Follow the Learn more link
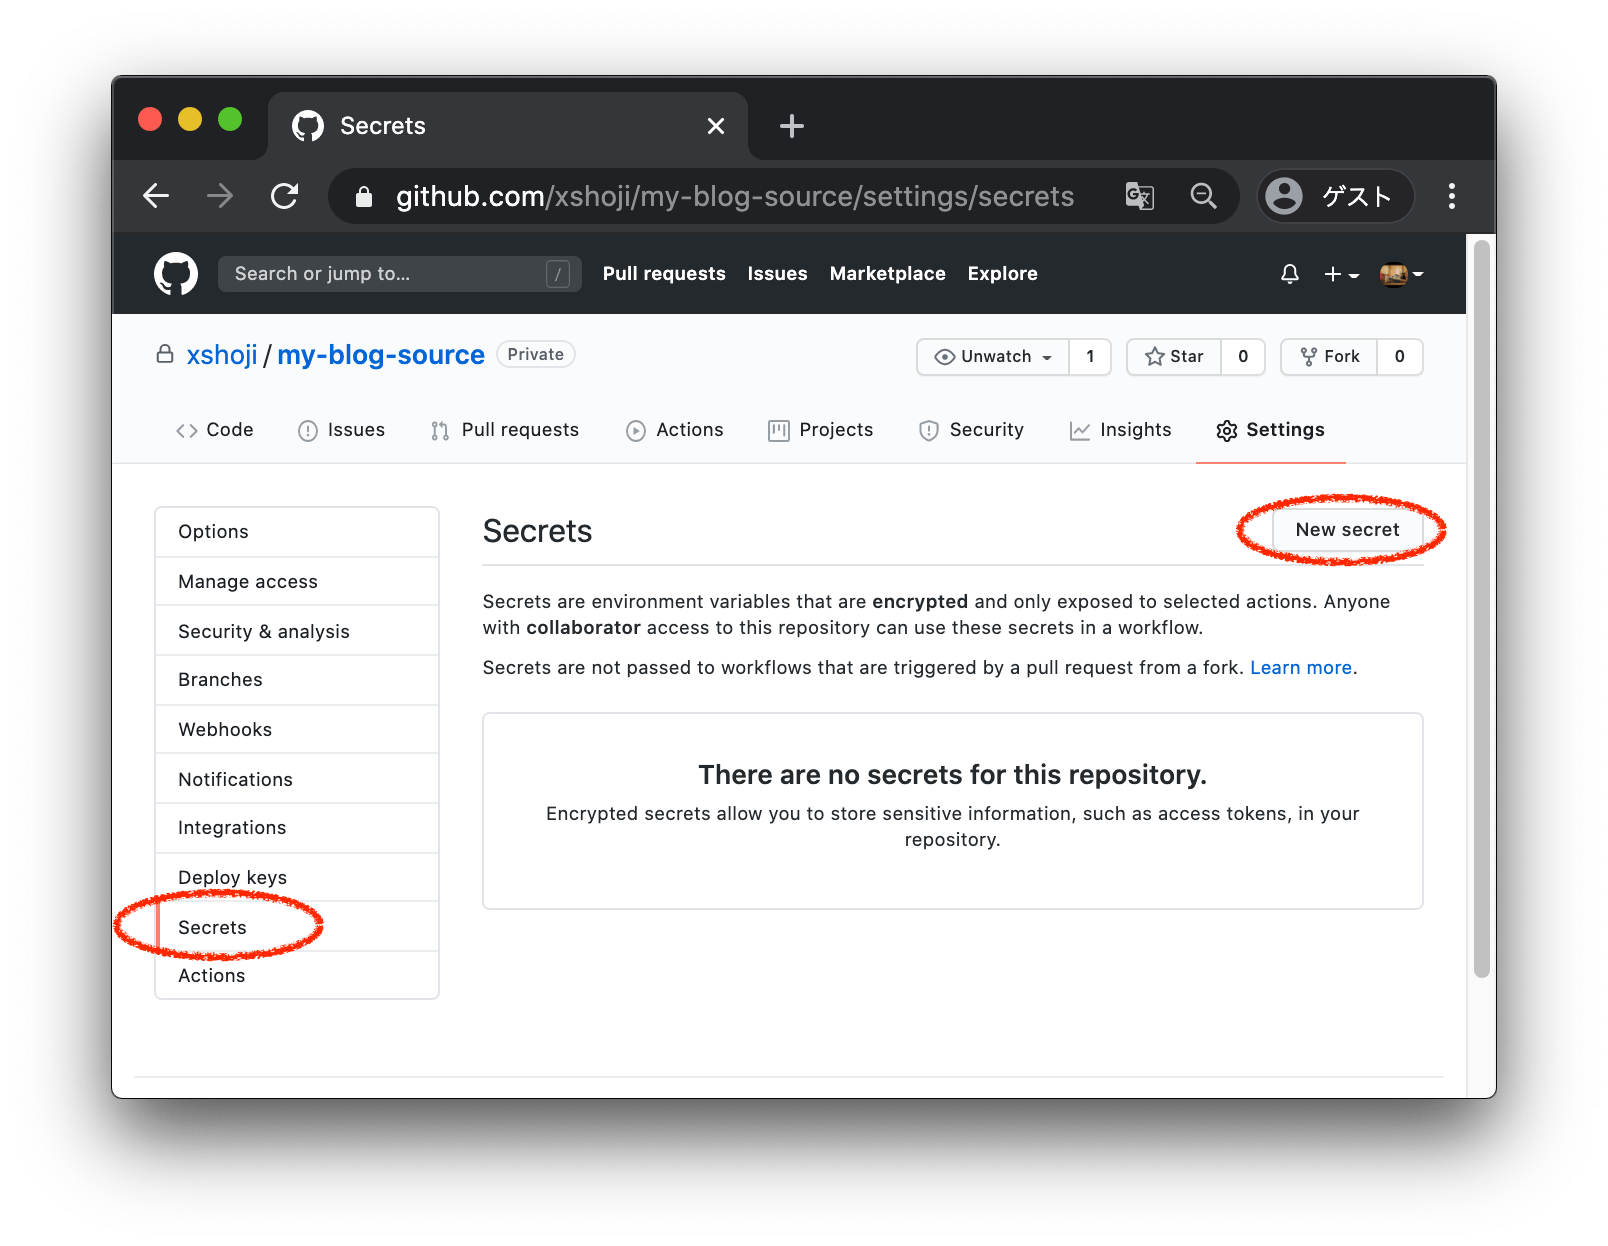The image size is (1608, 1246). click(1300, 668)
